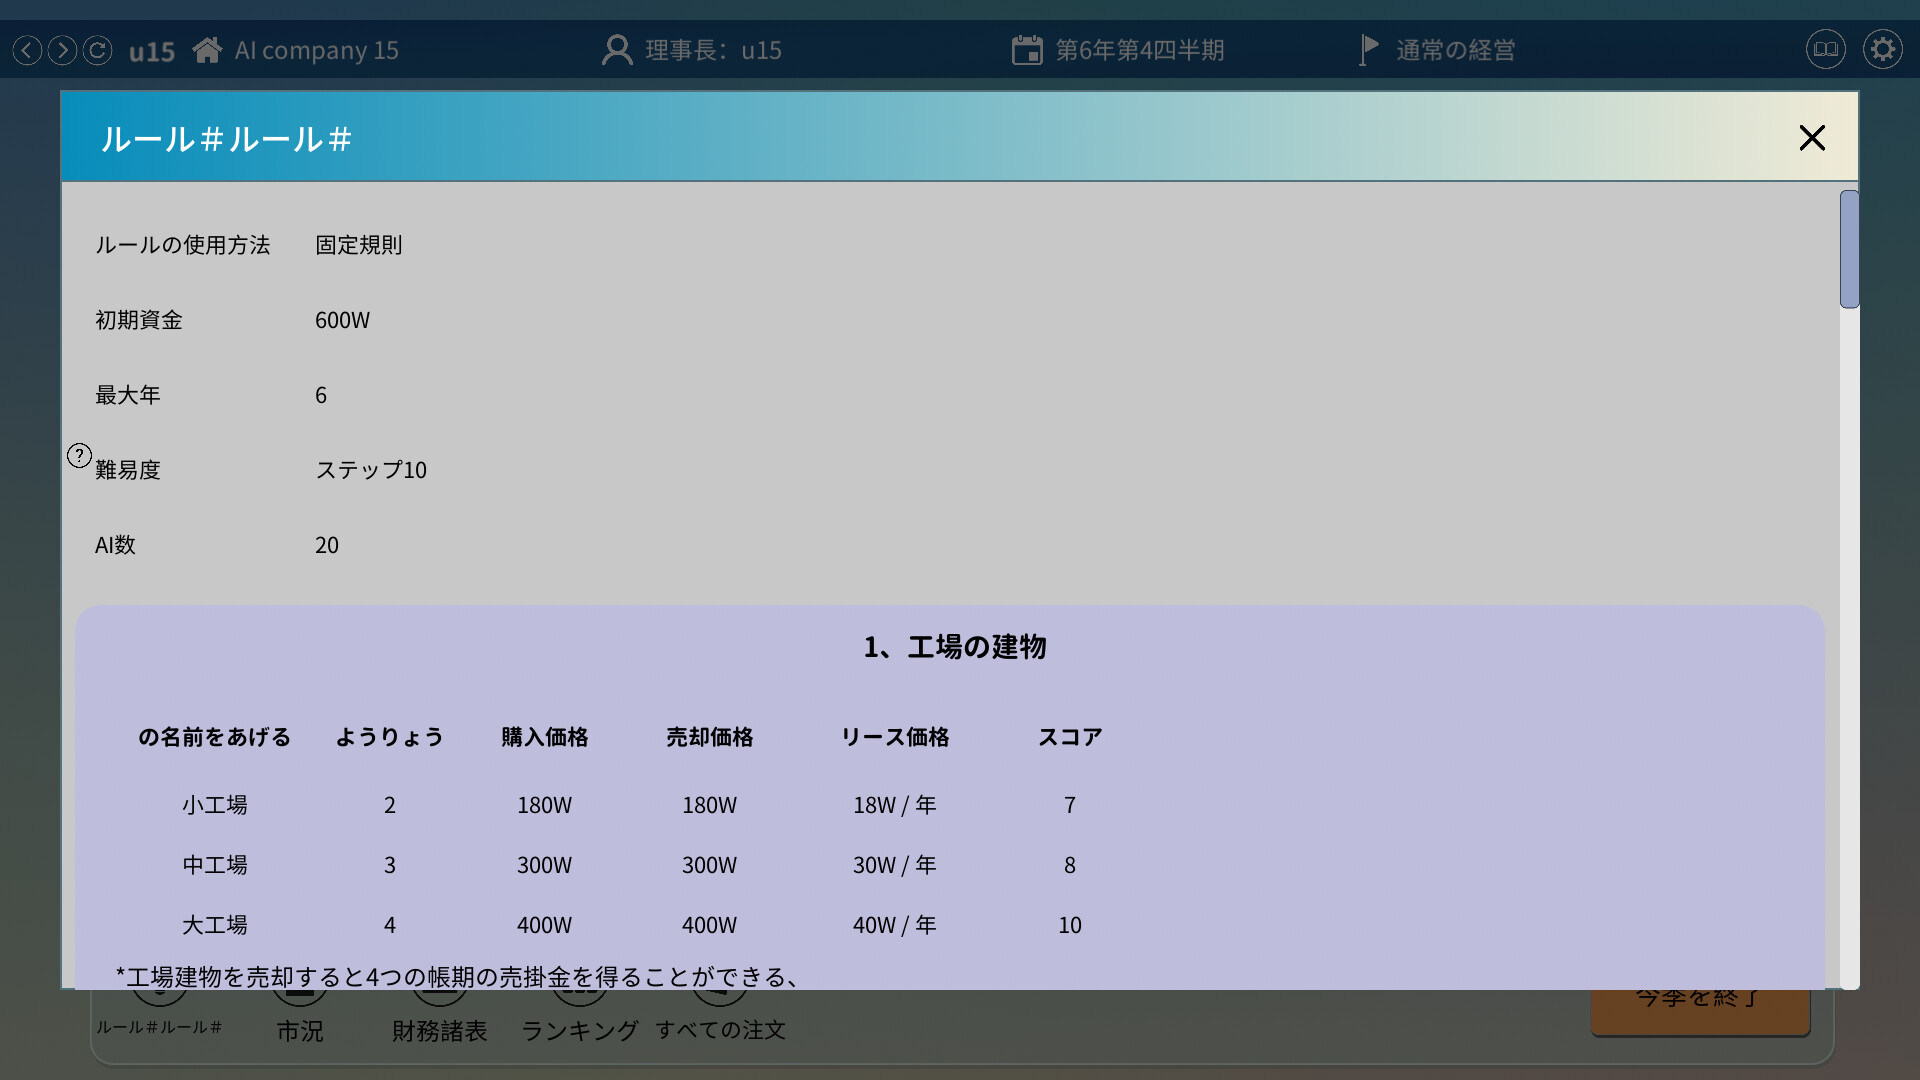Click the back navigation arrow icon

(28, 50)
